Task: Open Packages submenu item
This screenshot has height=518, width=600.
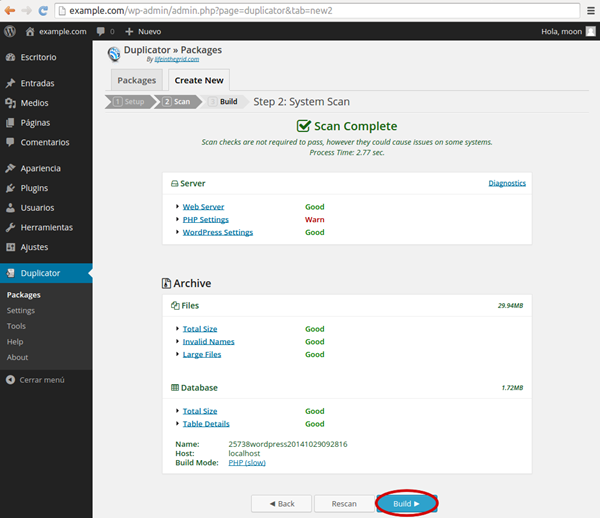Action: click(x=24, y=295)
